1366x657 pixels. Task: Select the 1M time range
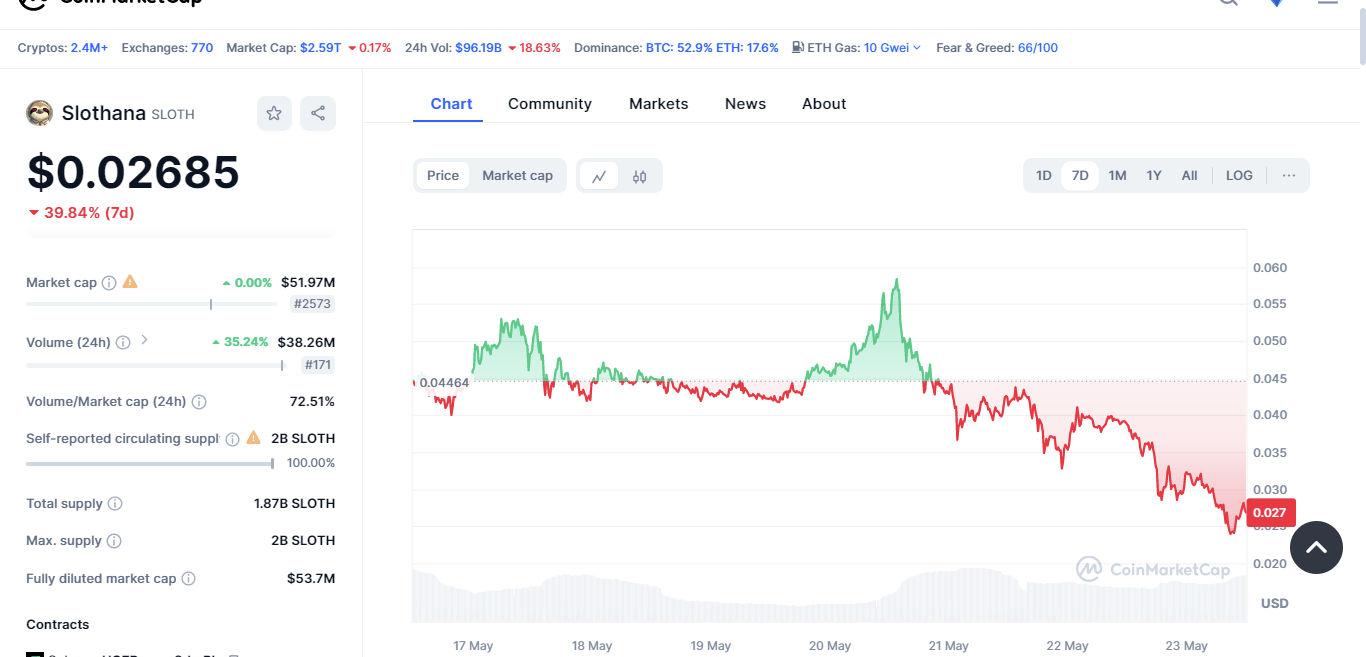click(1117, 175)
